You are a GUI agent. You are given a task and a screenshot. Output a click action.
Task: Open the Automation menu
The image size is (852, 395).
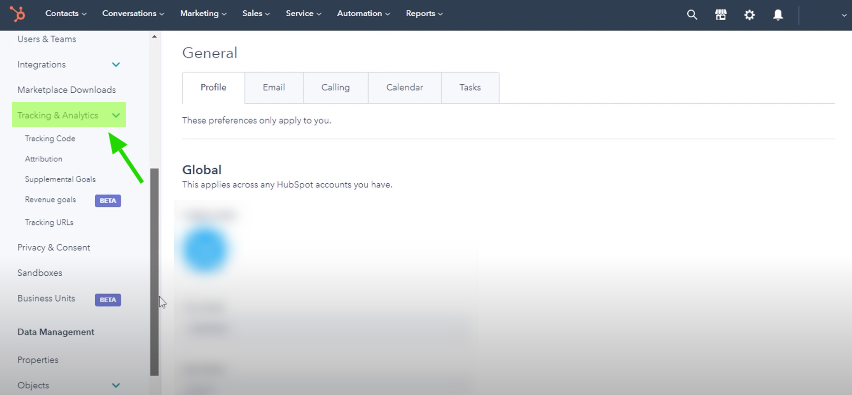(x=363, y=14)
